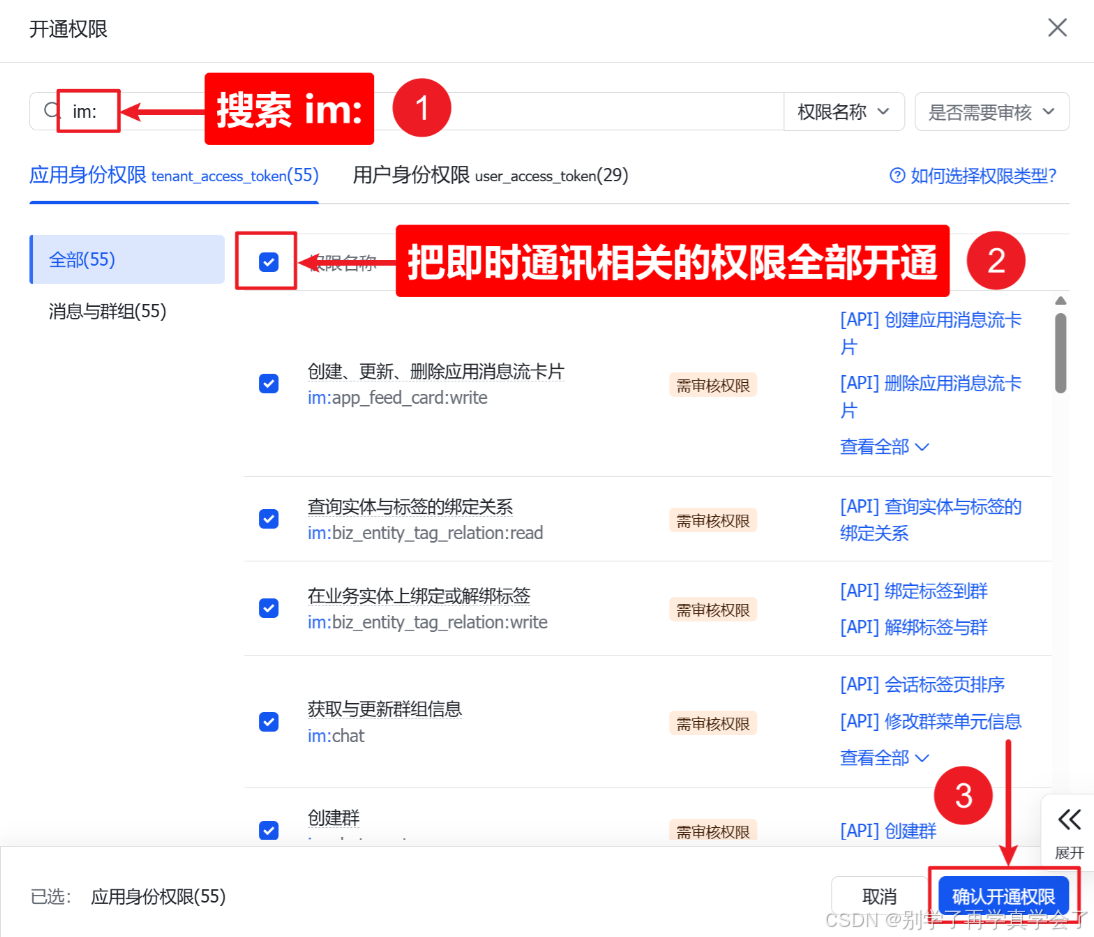Screen dimensions: 1094x937
Task: Click the search input containing im:
Action: [88, 110]
